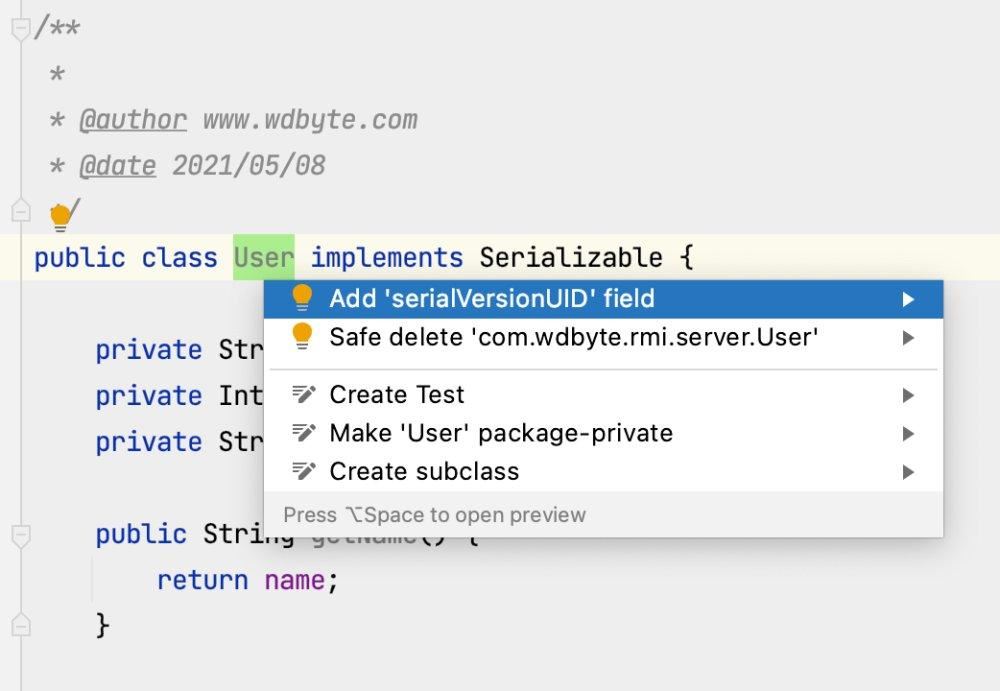The height and width of the screenshot is (691, 1000).
Task: Click the highlighted User class name
Action: click(x=264, y=258)
